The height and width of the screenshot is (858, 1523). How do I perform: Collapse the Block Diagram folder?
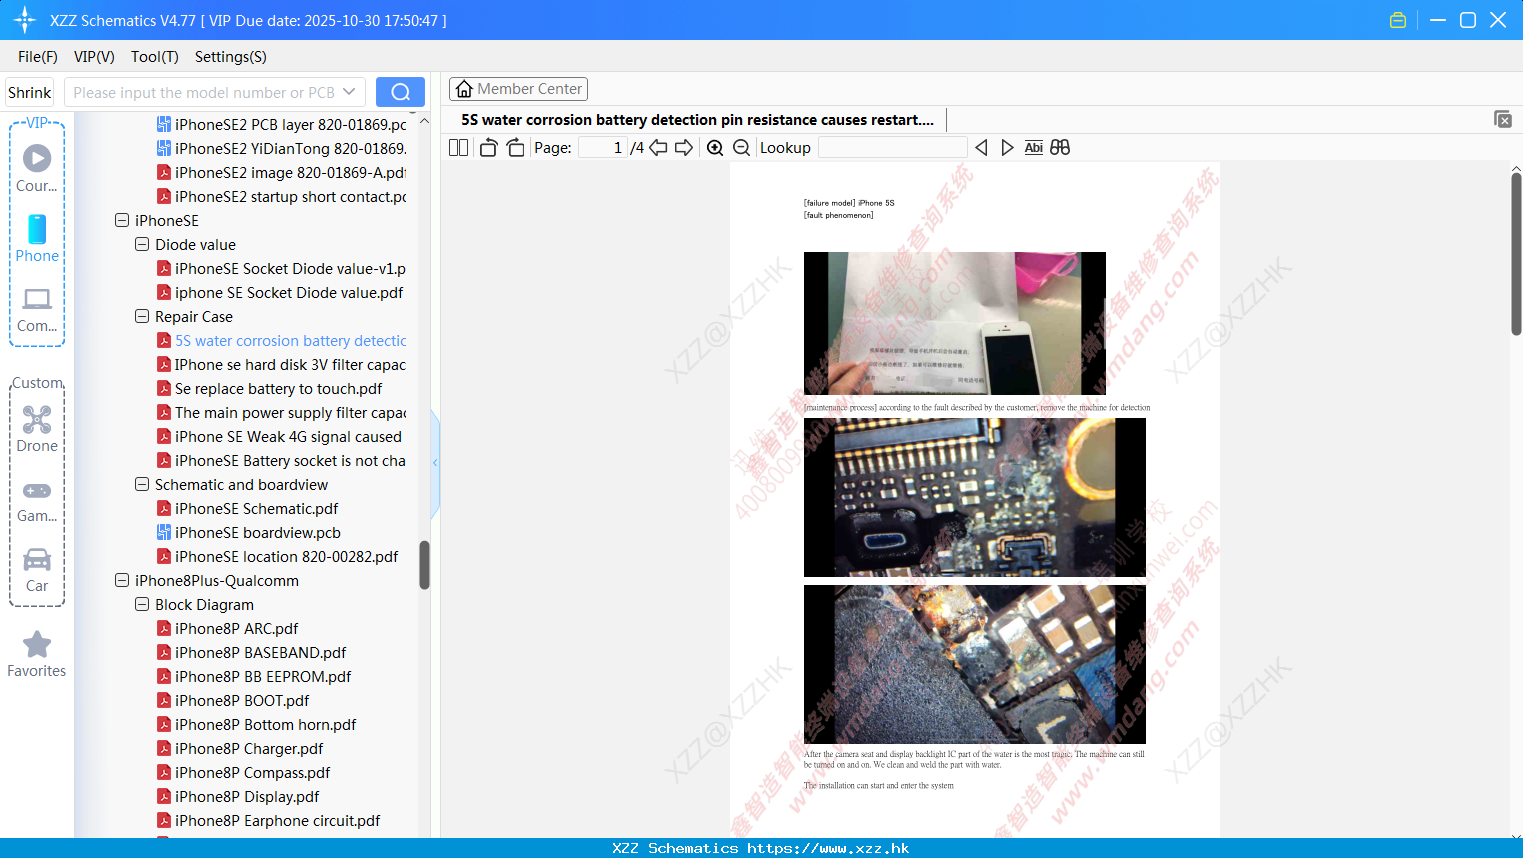[142, 604]
